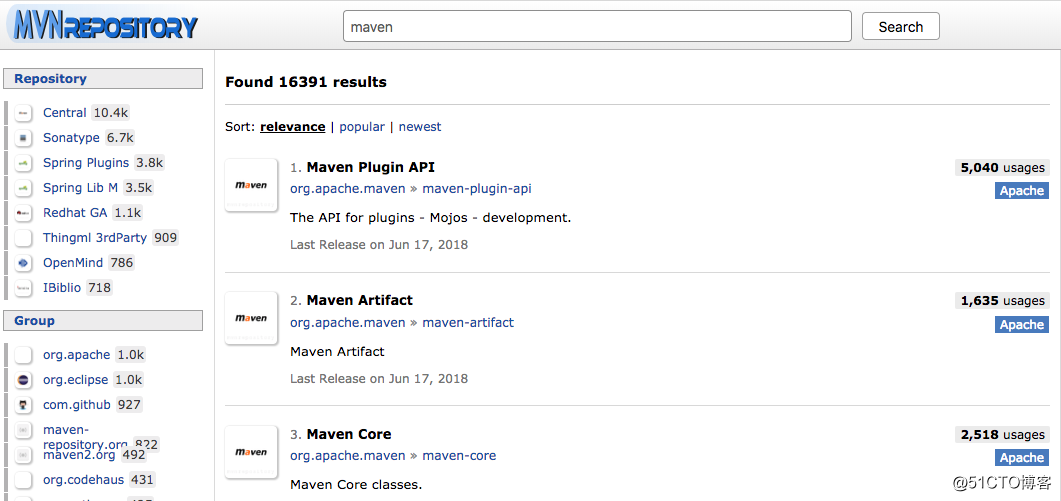This screenshot has width=1061, height=501.
Task: Open the Maven Plugin API title
Action: 370,167
